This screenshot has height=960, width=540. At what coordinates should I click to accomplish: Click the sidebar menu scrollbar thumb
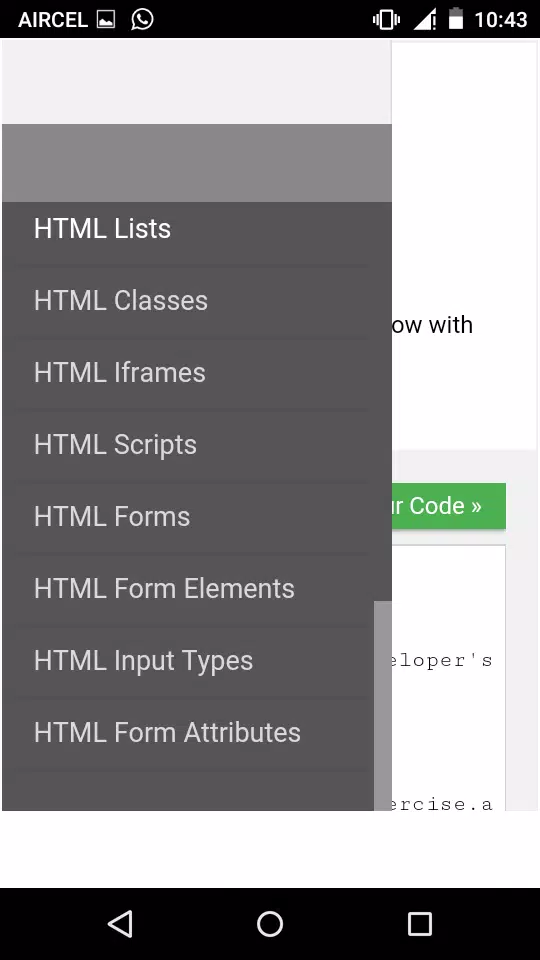click(x=383, y=706)
